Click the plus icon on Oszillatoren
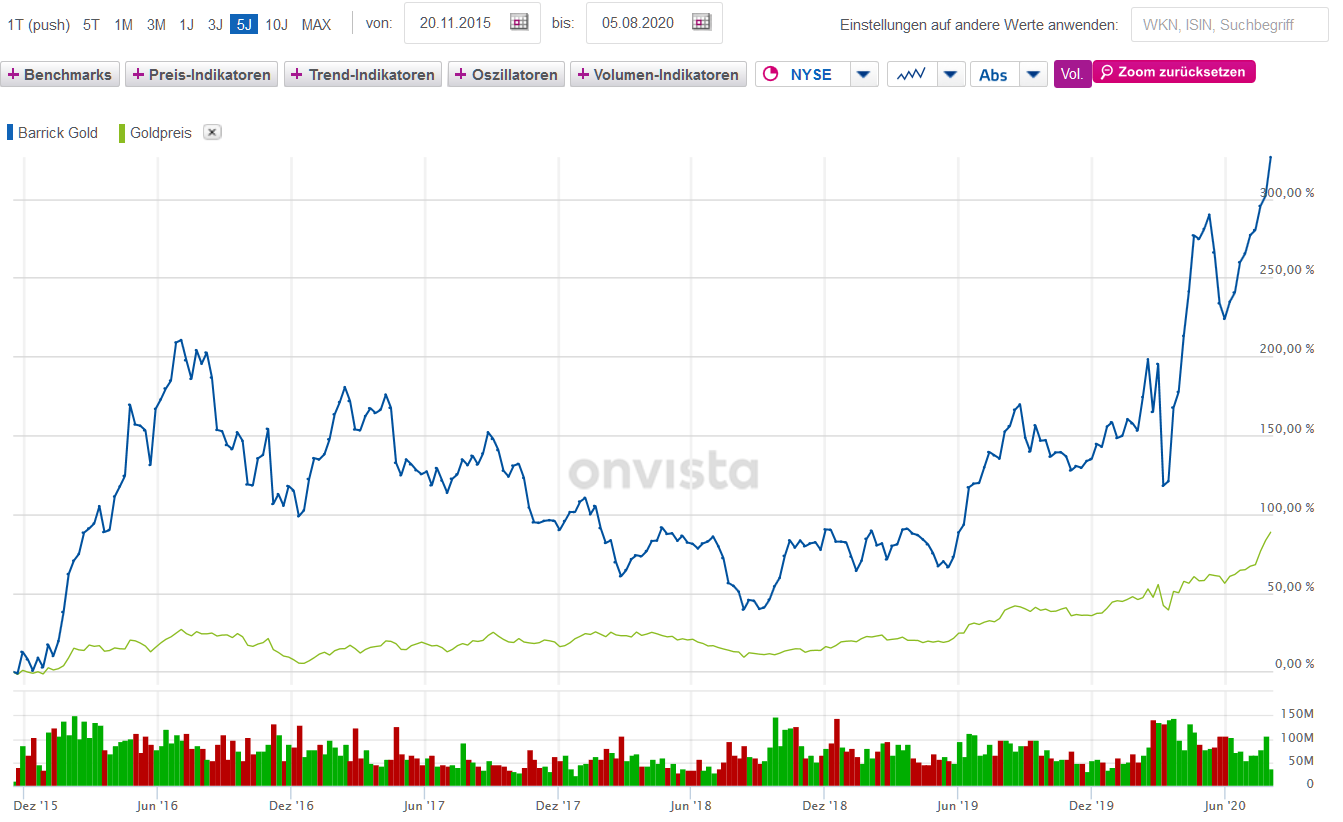 click(459, 73)
